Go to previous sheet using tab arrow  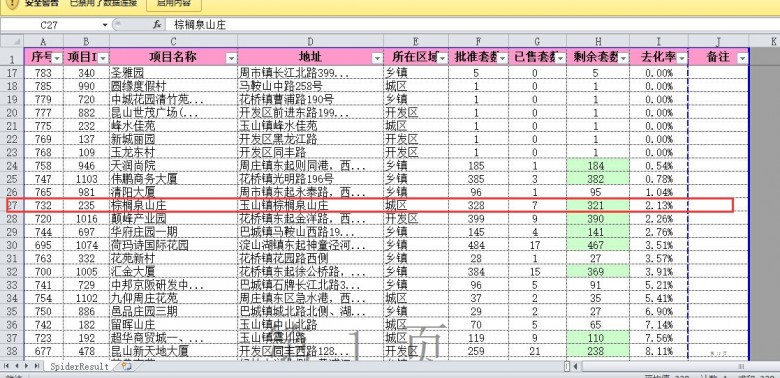16,366
